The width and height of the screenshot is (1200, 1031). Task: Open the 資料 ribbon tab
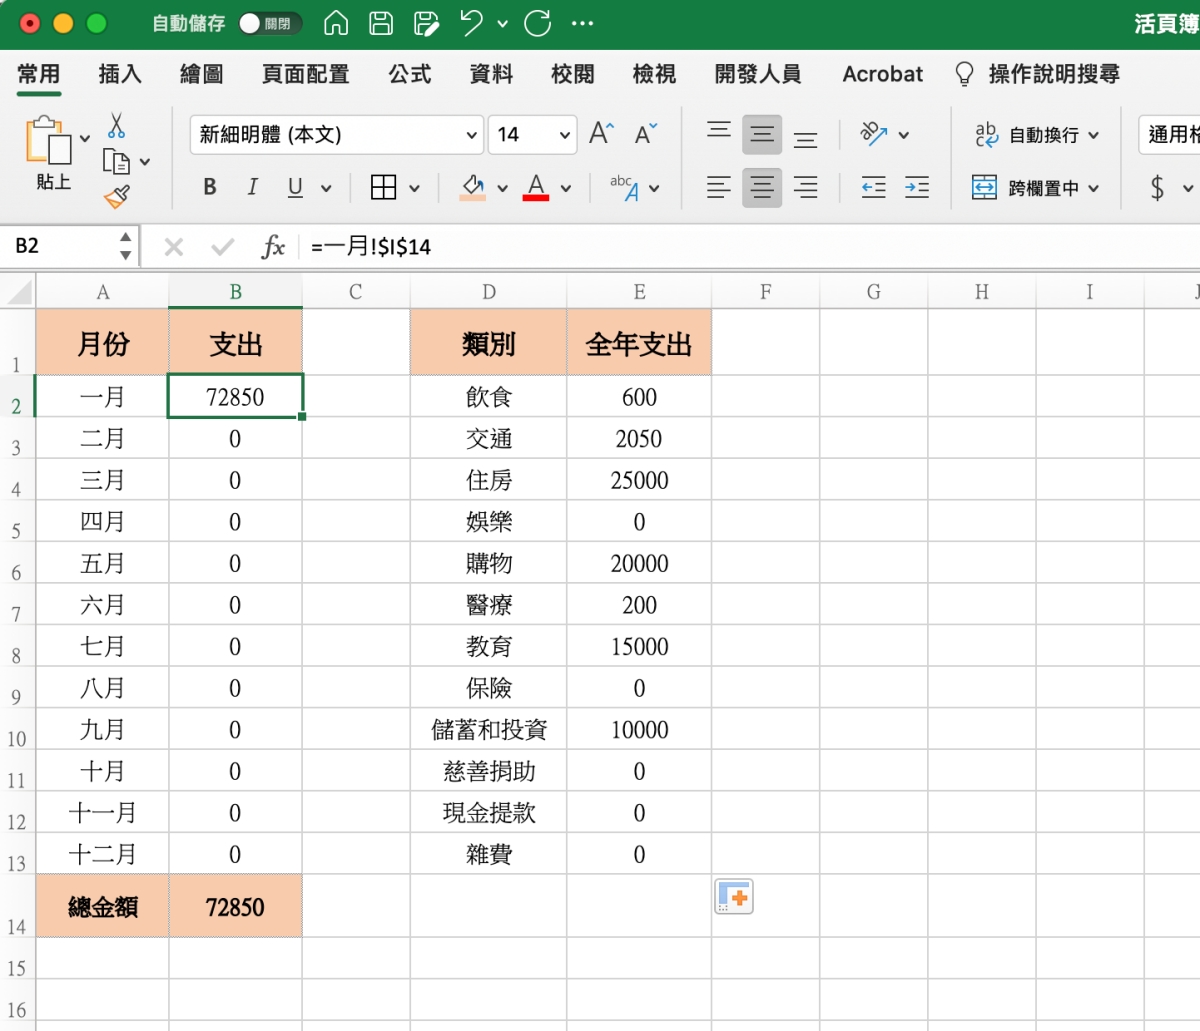point(491,74)
